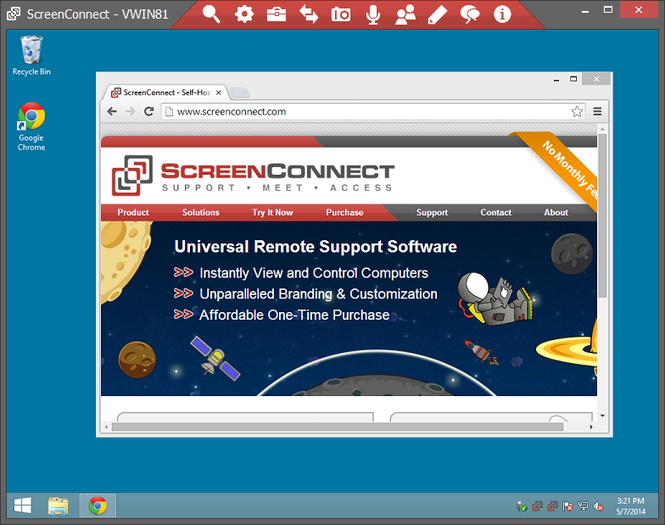This screenshot has height=525, width=665.
Task: Click the ScreenConnect logo on webpage
Action: tap(253, 176)
